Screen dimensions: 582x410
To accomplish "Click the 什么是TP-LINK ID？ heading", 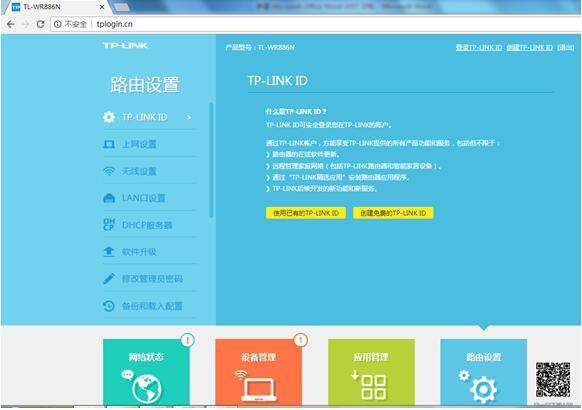I will click(296, 111).
